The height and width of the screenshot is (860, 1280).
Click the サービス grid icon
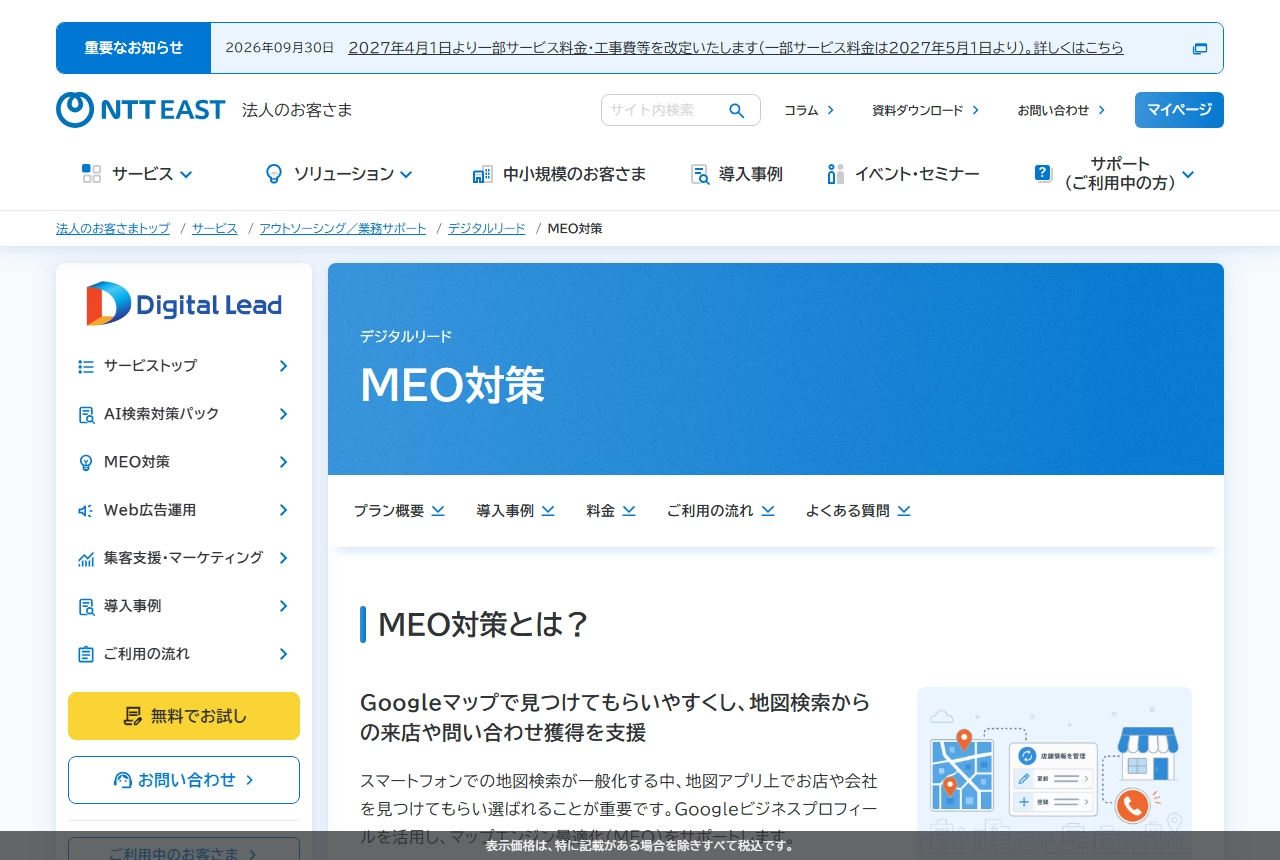point(91,174)
